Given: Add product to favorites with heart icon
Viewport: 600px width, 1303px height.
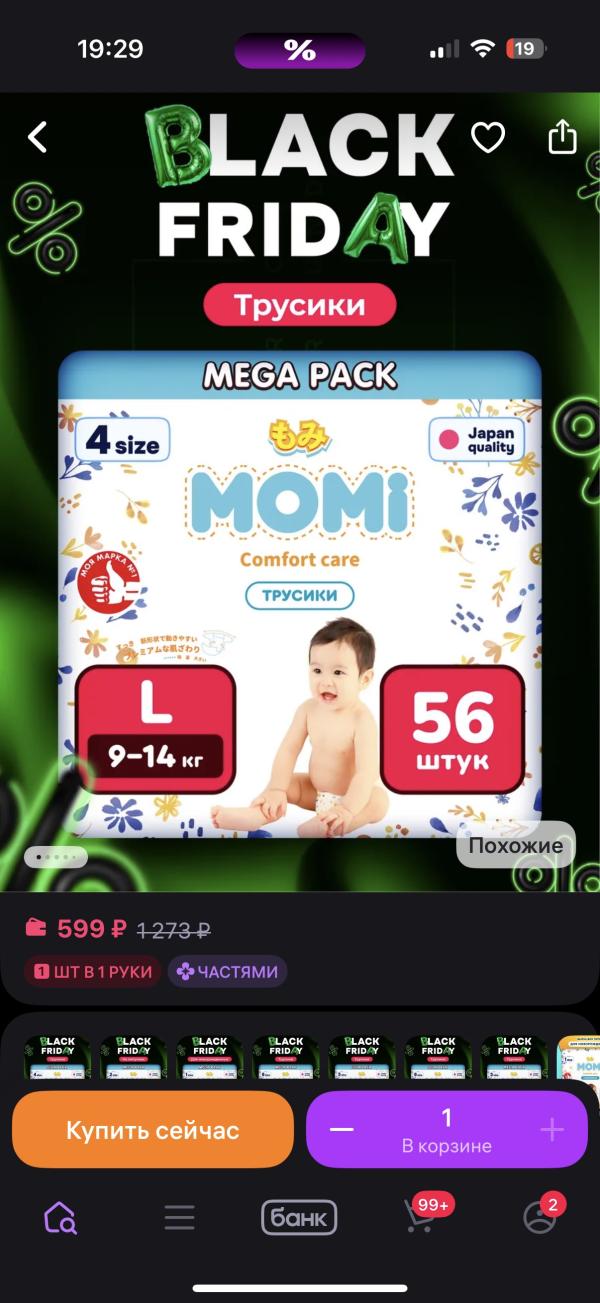Looking at the screenshot, I should point(488,137).
